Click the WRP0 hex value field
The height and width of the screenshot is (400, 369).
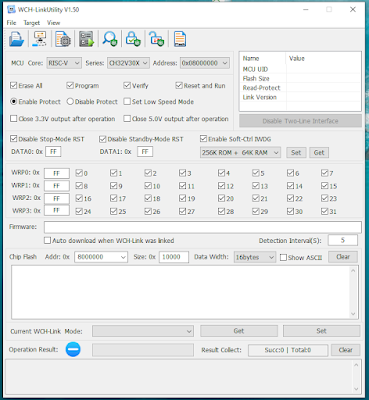point(57,173)
